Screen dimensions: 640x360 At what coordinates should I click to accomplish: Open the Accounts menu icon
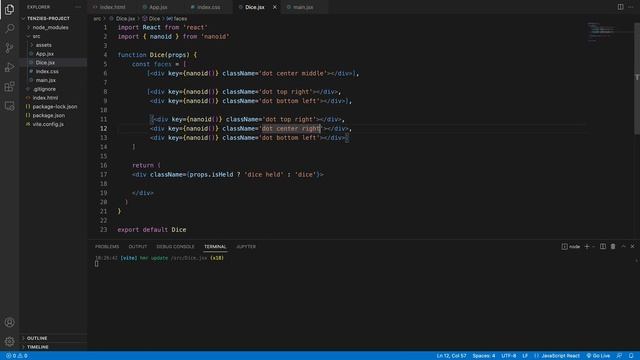click(9, 322)
